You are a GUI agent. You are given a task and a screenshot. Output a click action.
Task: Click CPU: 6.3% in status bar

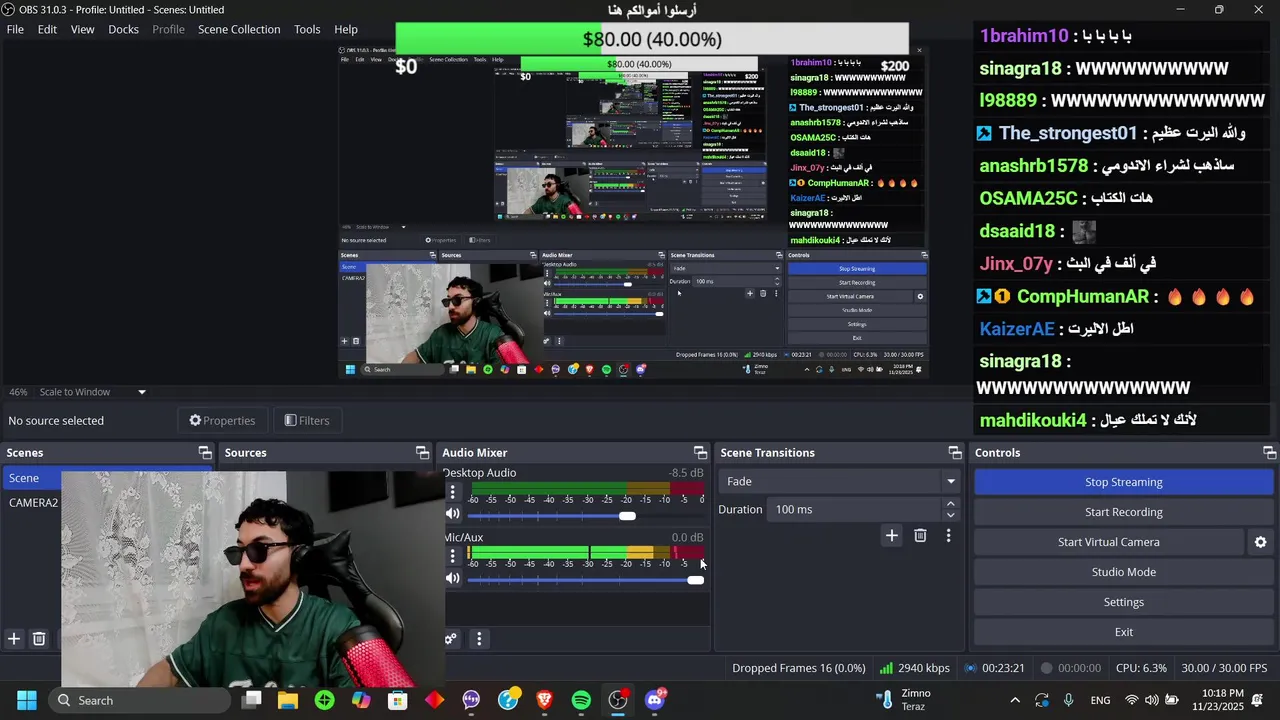[1141, 668]
